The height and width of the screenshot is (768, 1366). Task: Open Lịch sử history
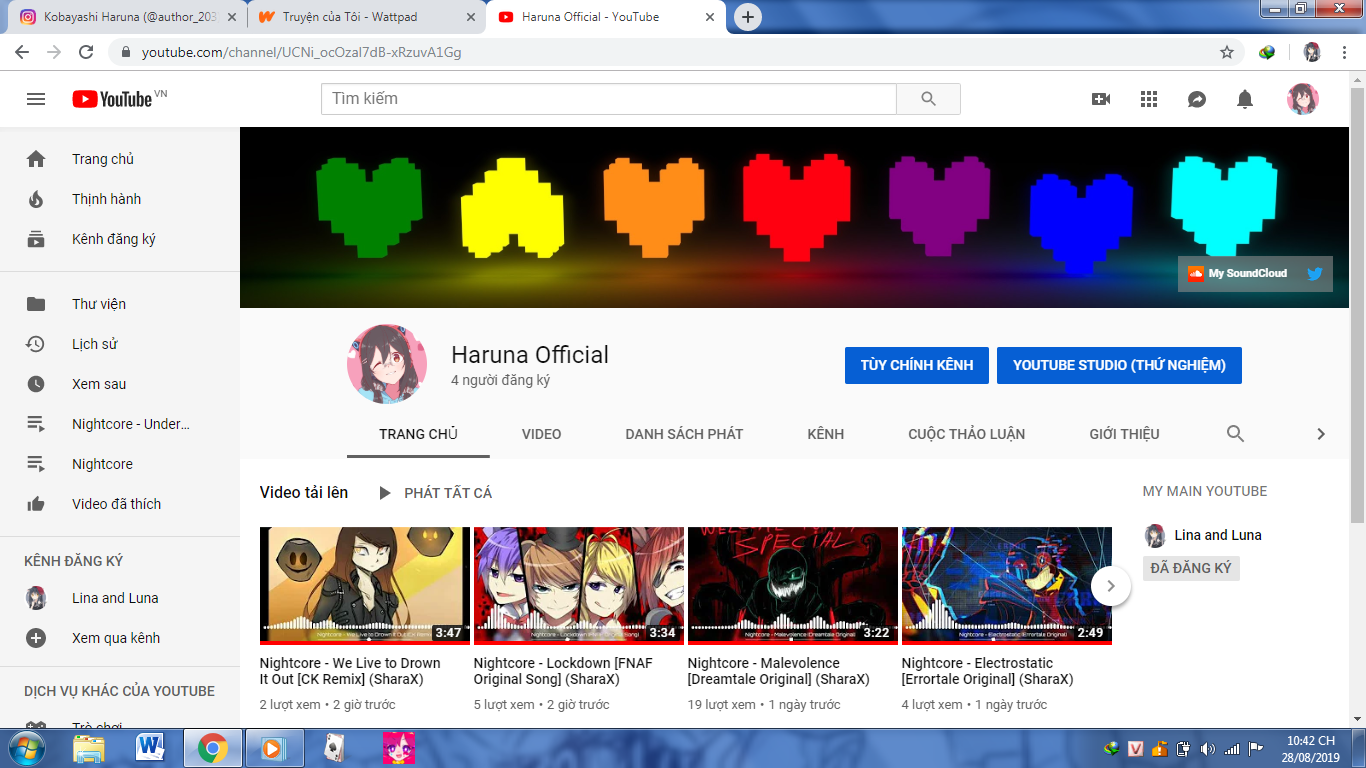120,344
